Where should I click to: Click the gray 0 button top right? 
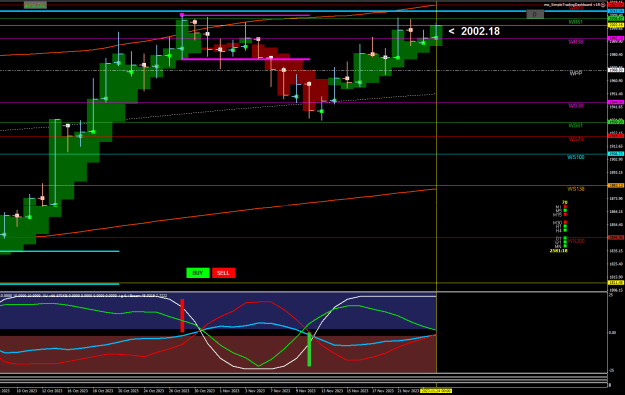[535, 14]
